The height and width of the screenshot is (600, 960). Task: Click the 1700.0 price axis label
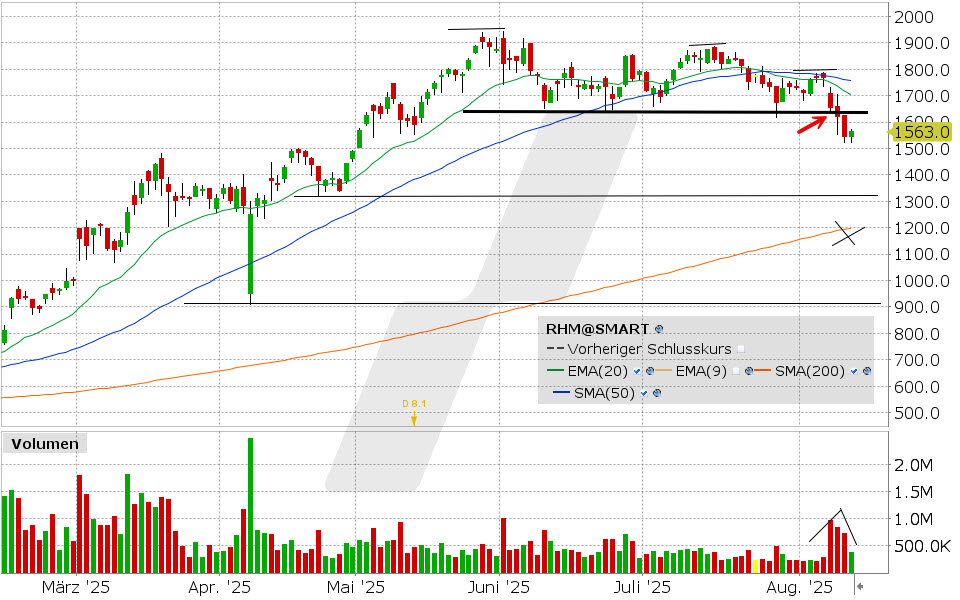point(921,96)
